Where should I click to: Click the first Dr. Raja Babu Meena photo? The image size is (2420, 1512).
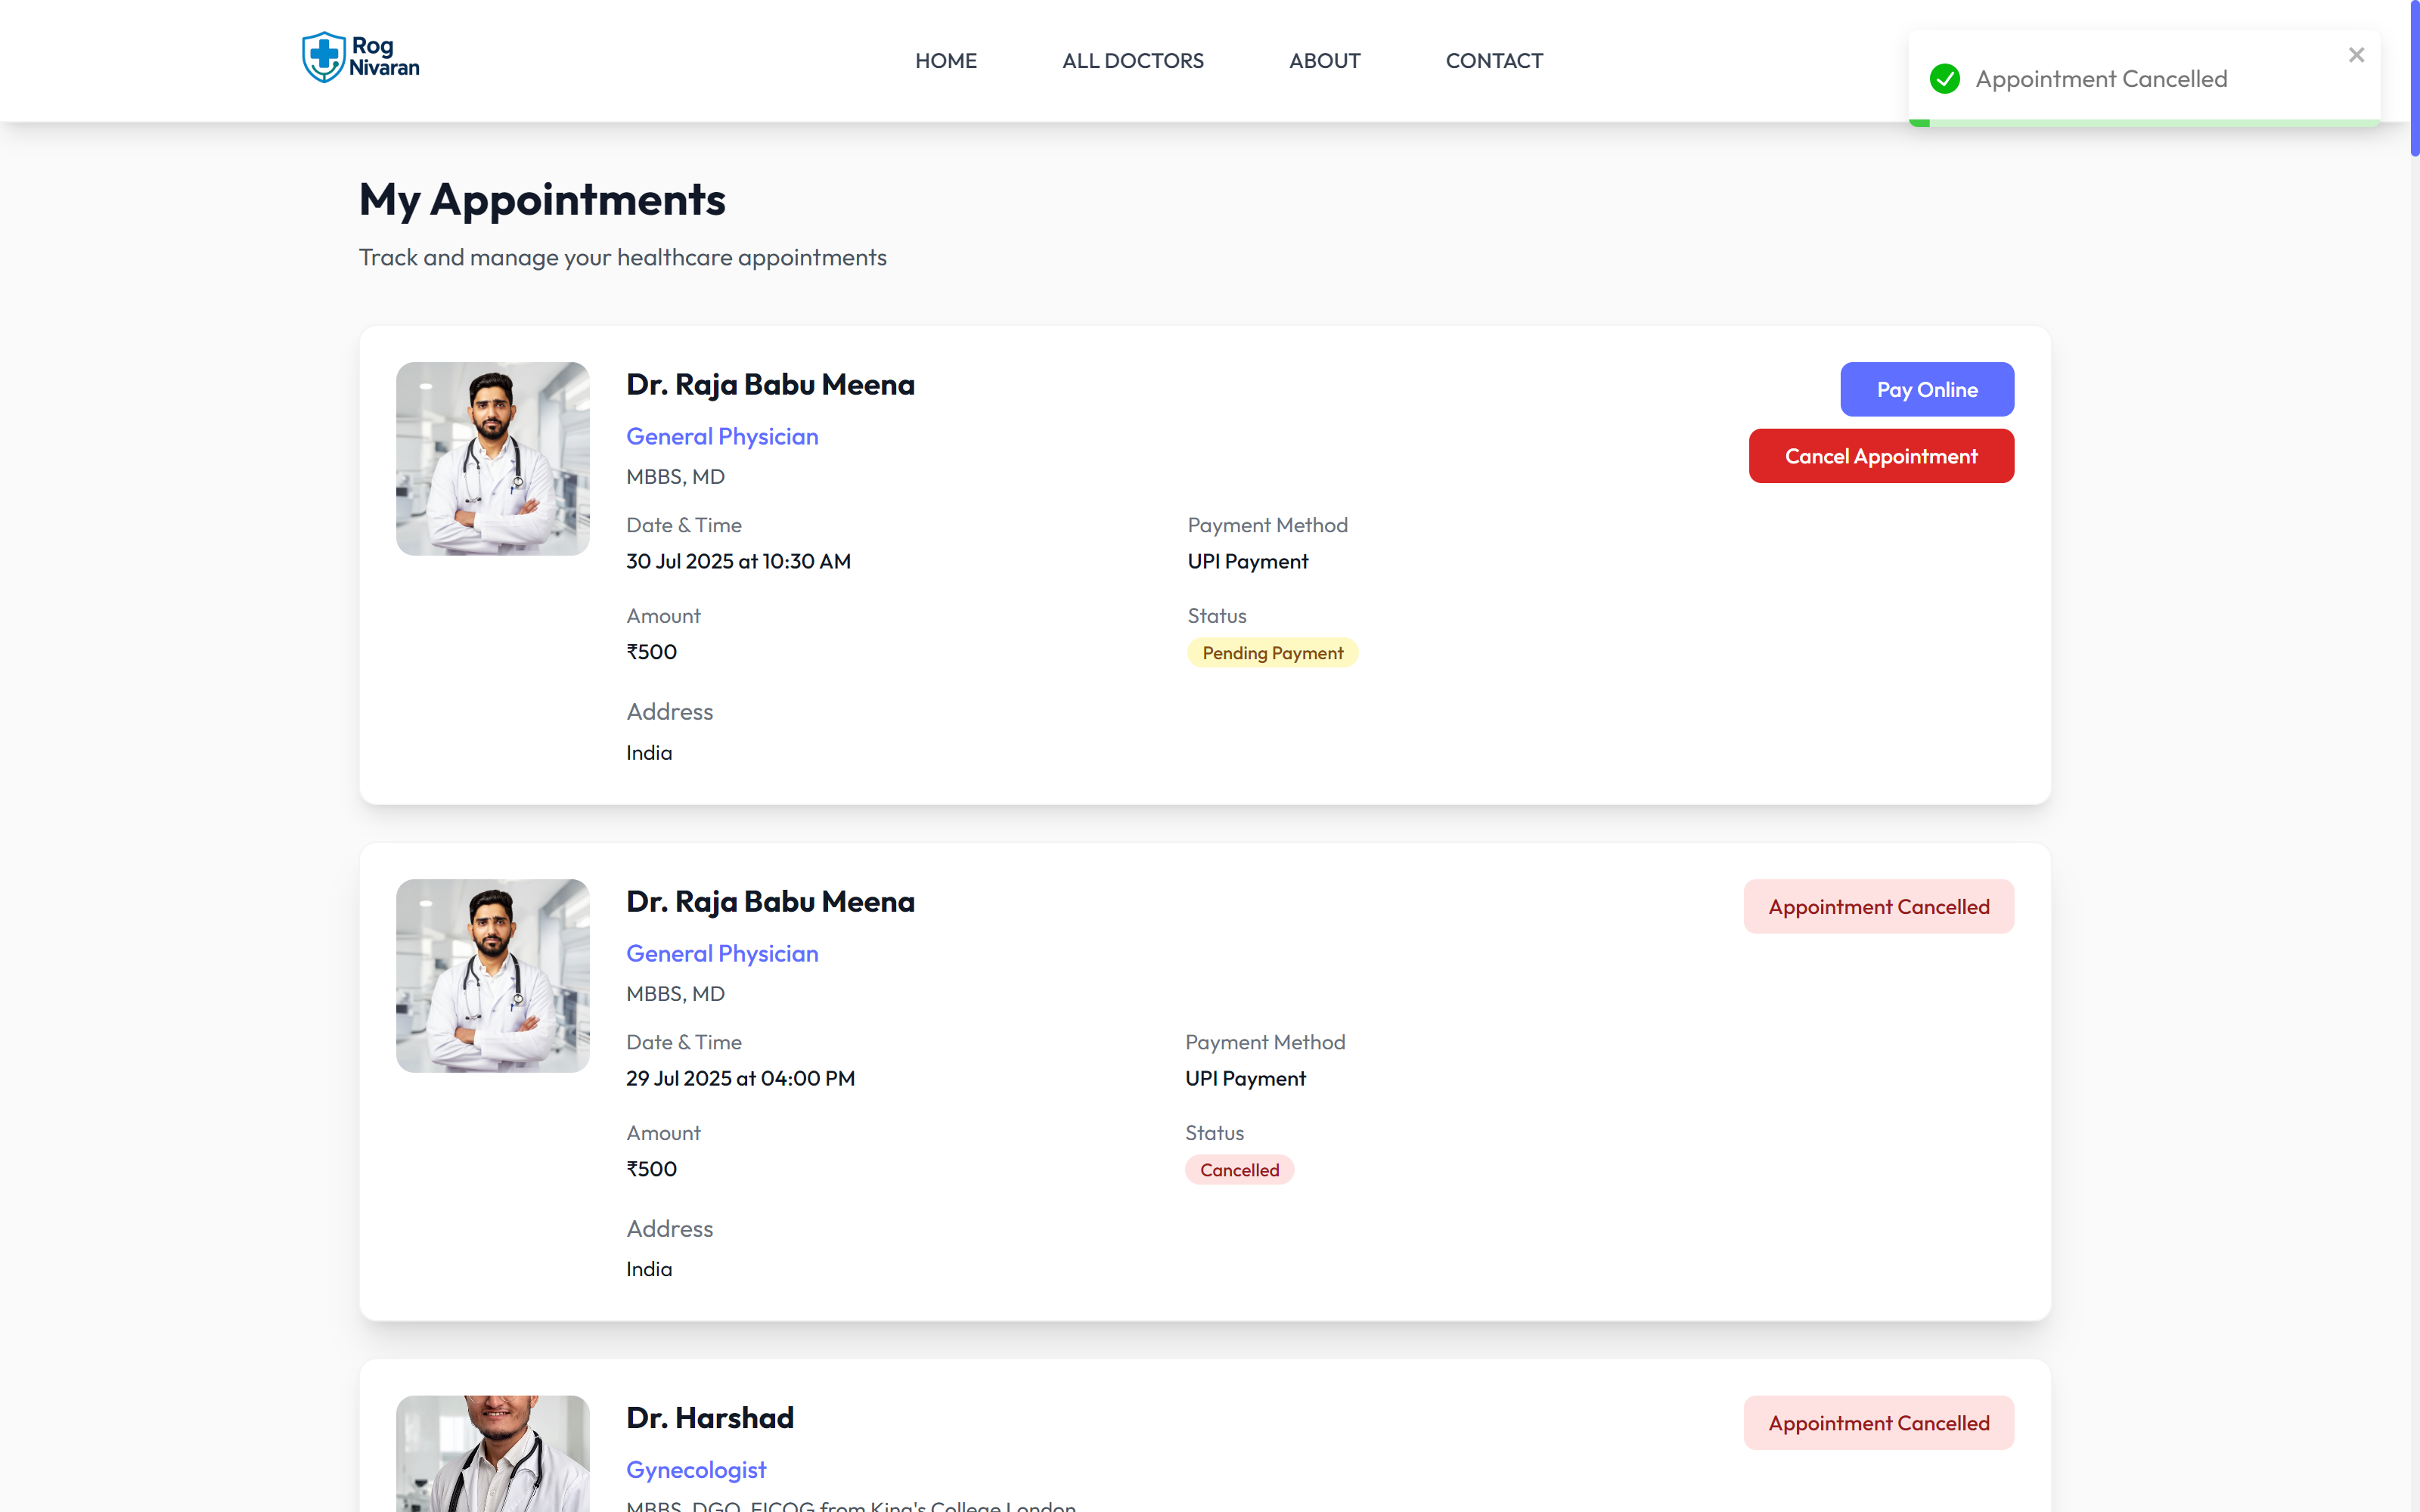[x=492, y=458]
